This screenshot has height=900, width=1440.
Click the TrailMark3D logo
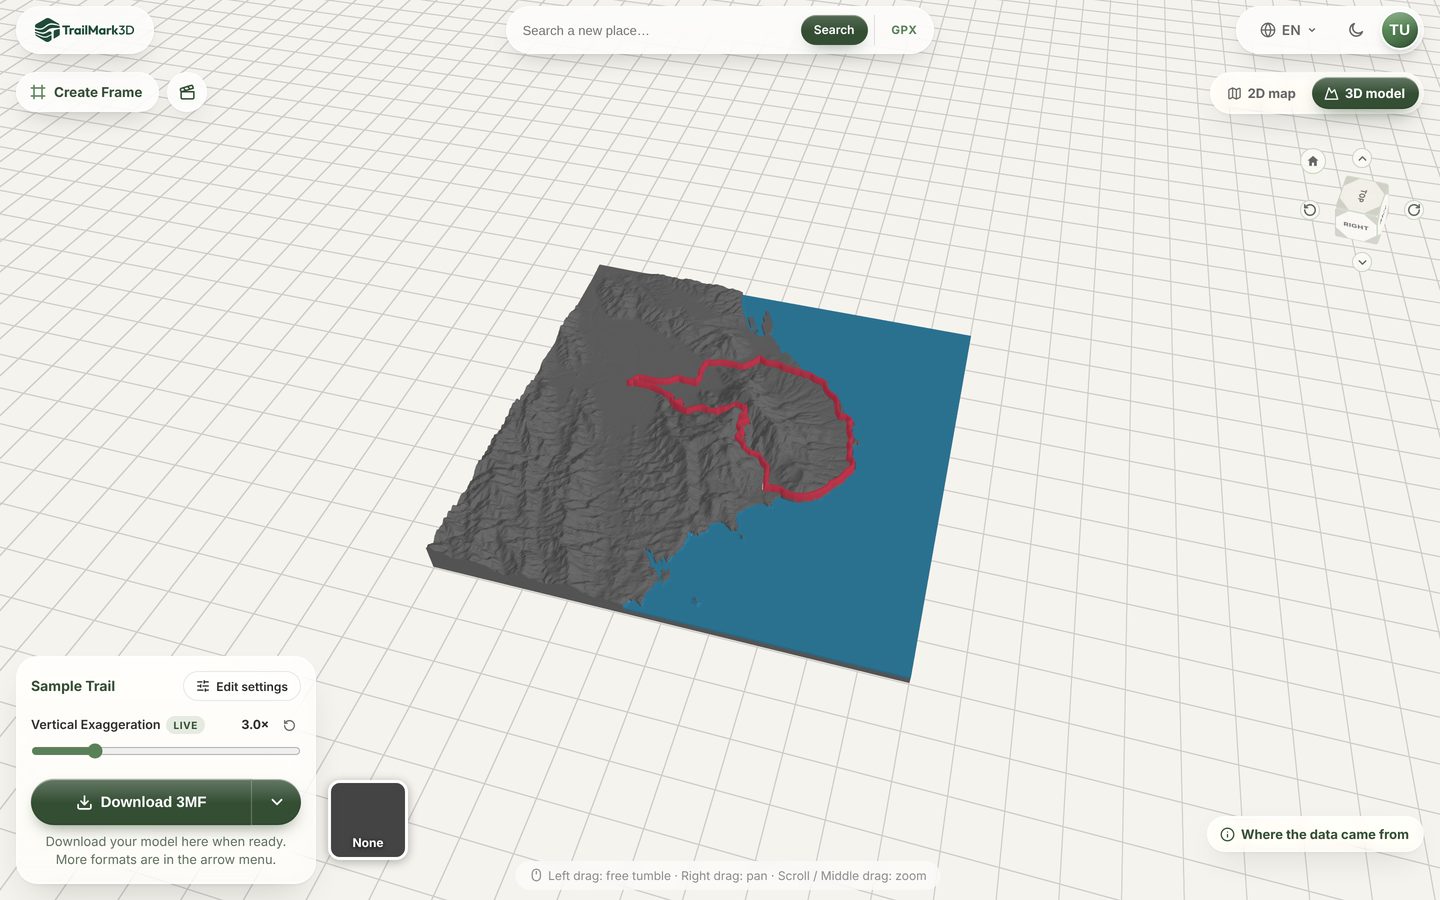click(x=85, y=30)
